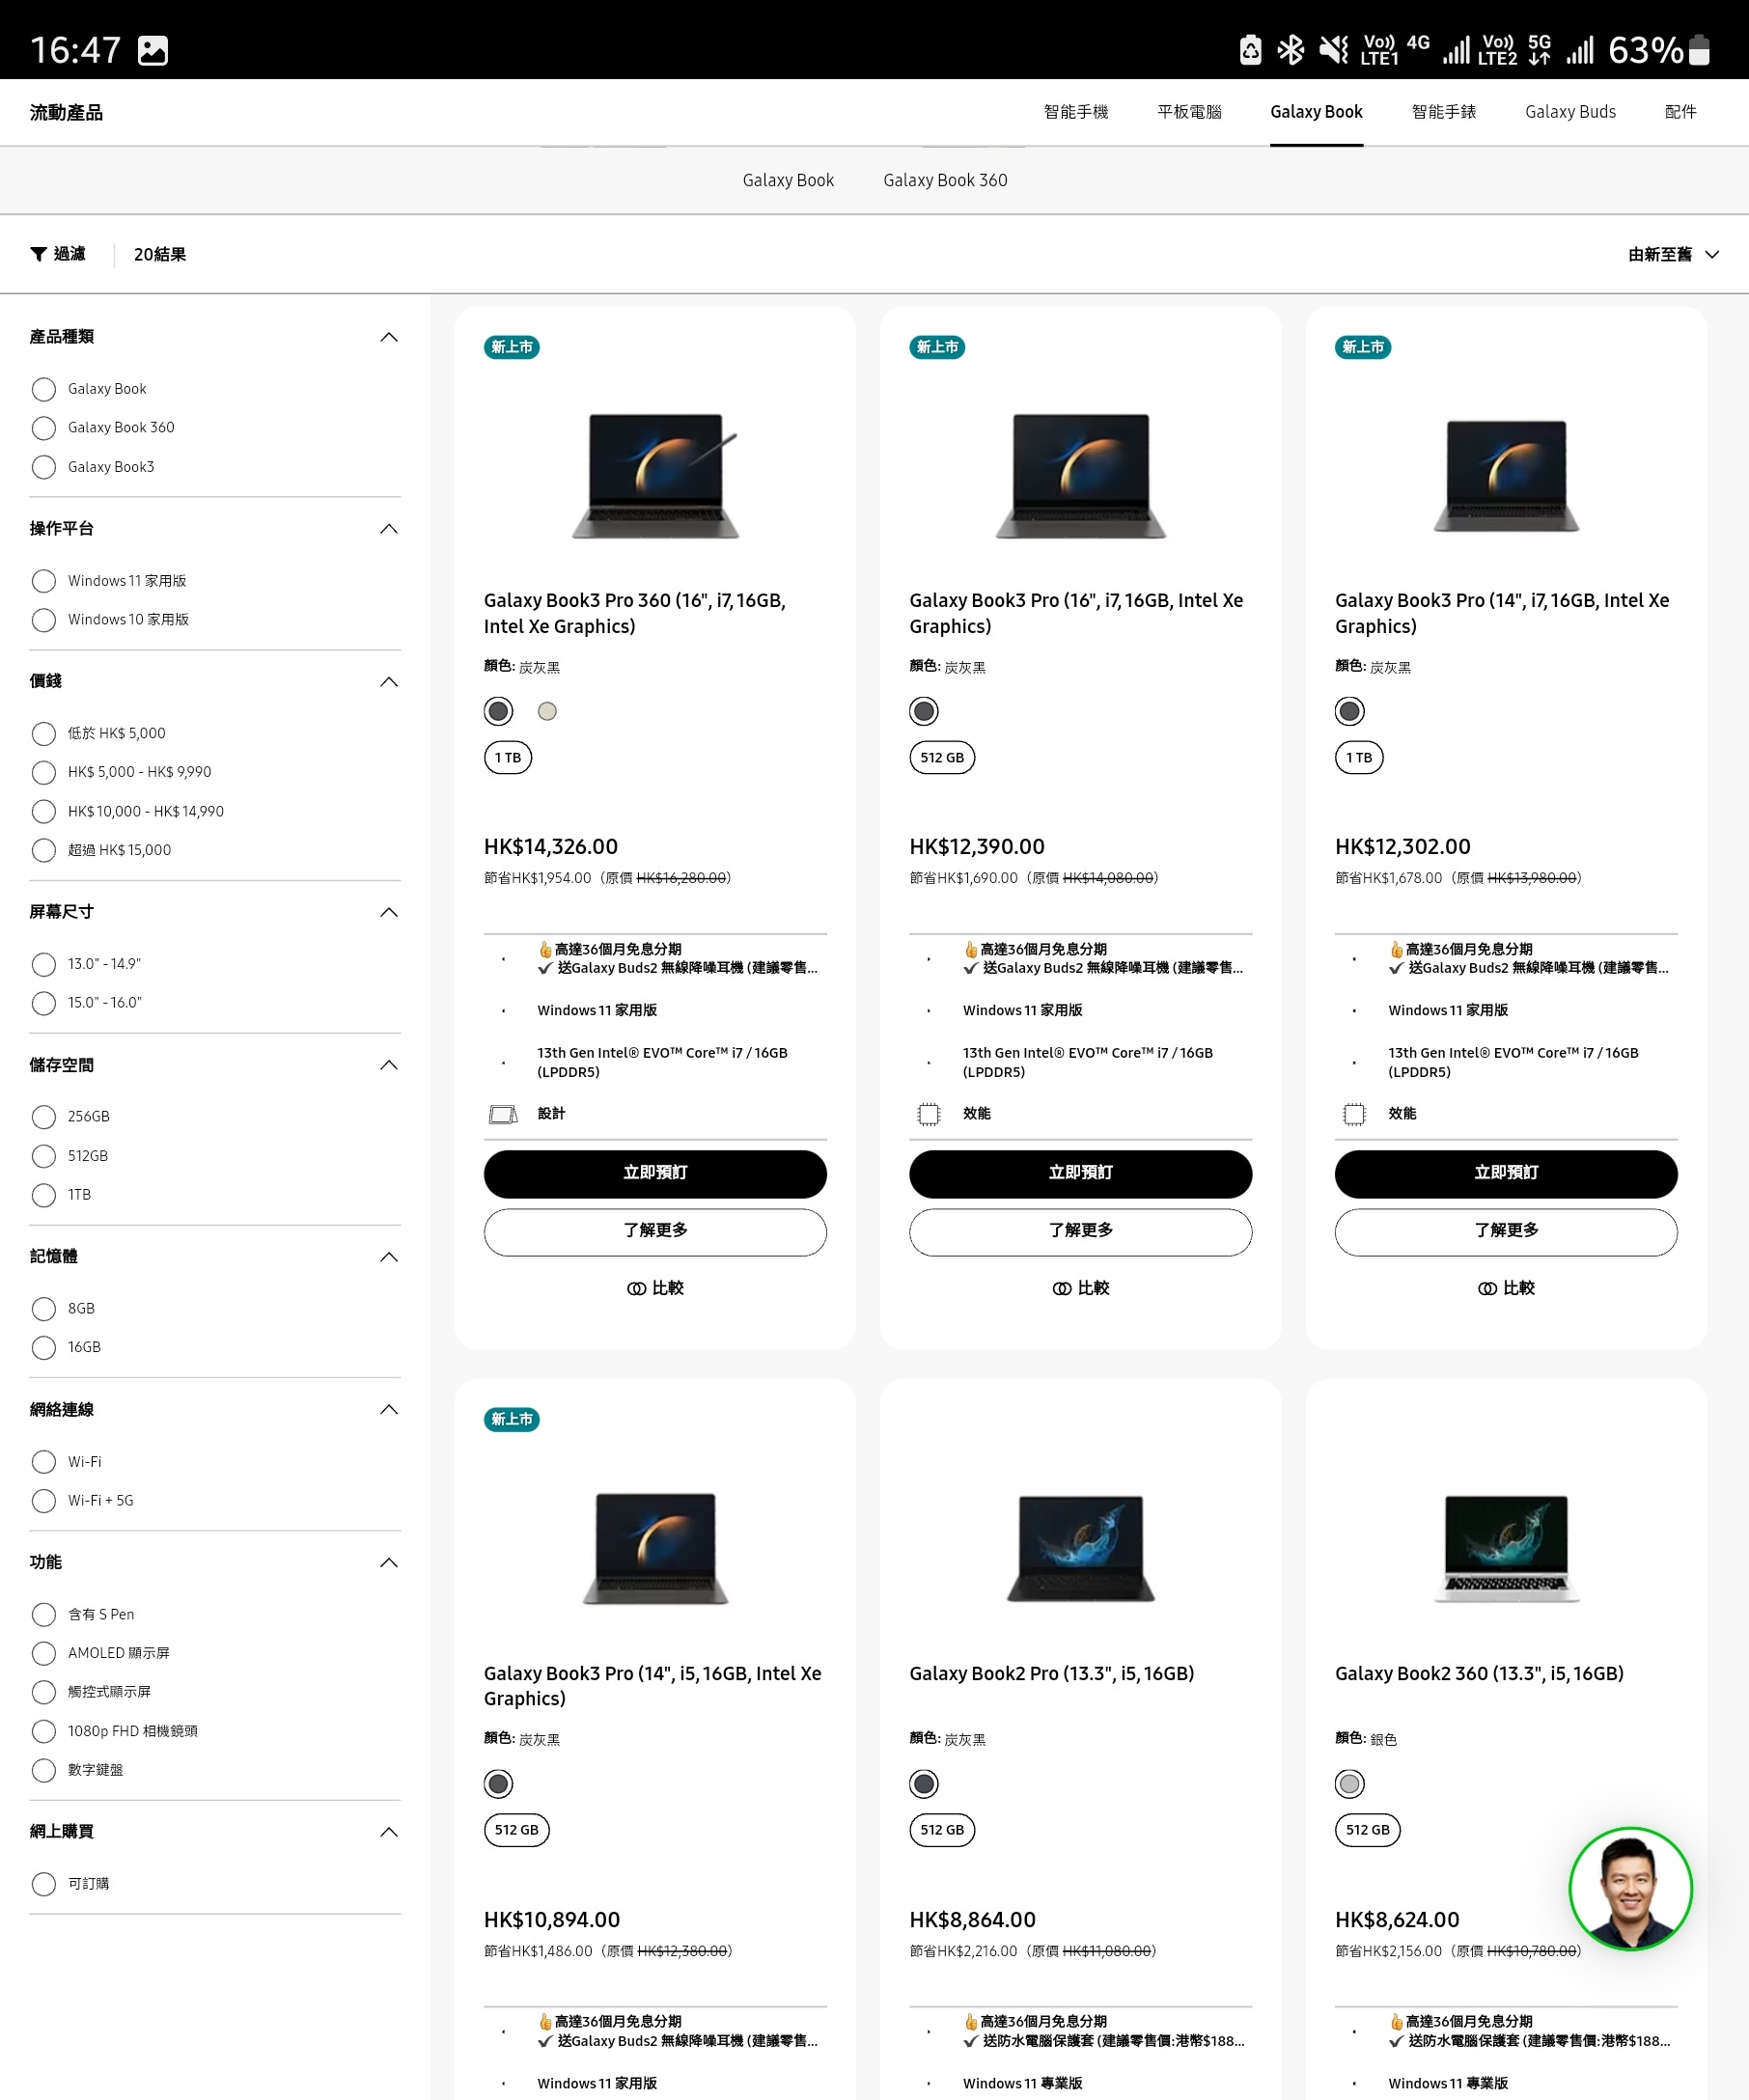Select Windows 10 家用版 platform filter
The height and width of the screenshot is (2100, 1749).
[x=43, y=620]
